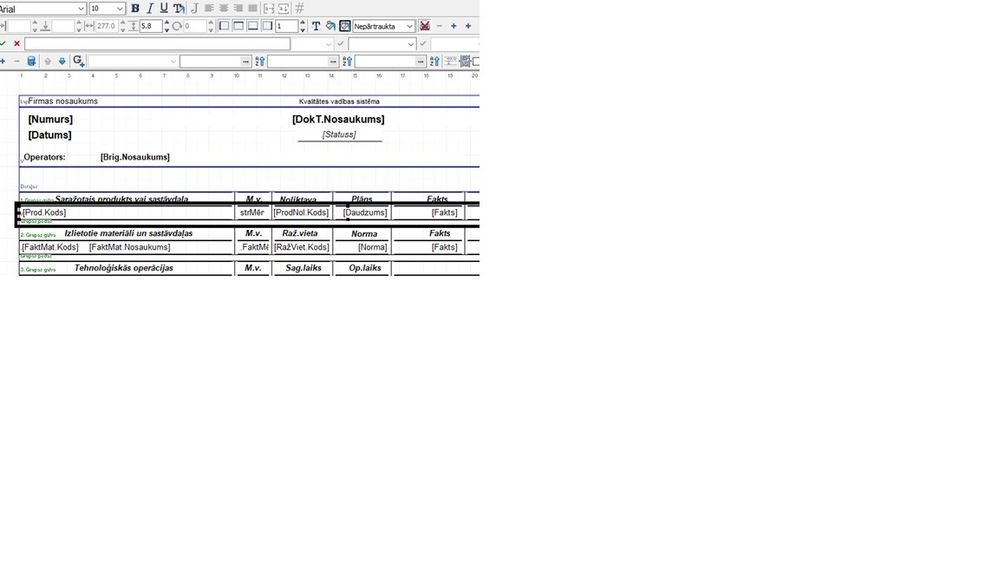Select the [Prod.Kods] field

44,213
